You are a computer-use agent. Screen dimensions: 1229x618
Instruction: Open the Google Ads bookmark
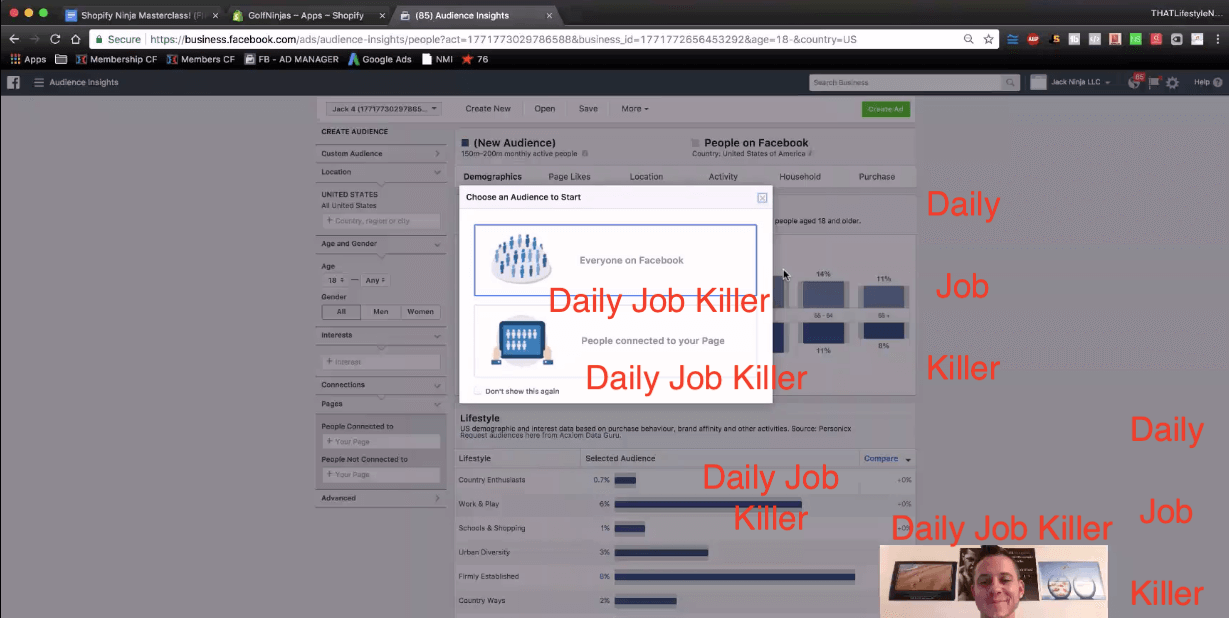pyautogui.click(x=381, y=59)
